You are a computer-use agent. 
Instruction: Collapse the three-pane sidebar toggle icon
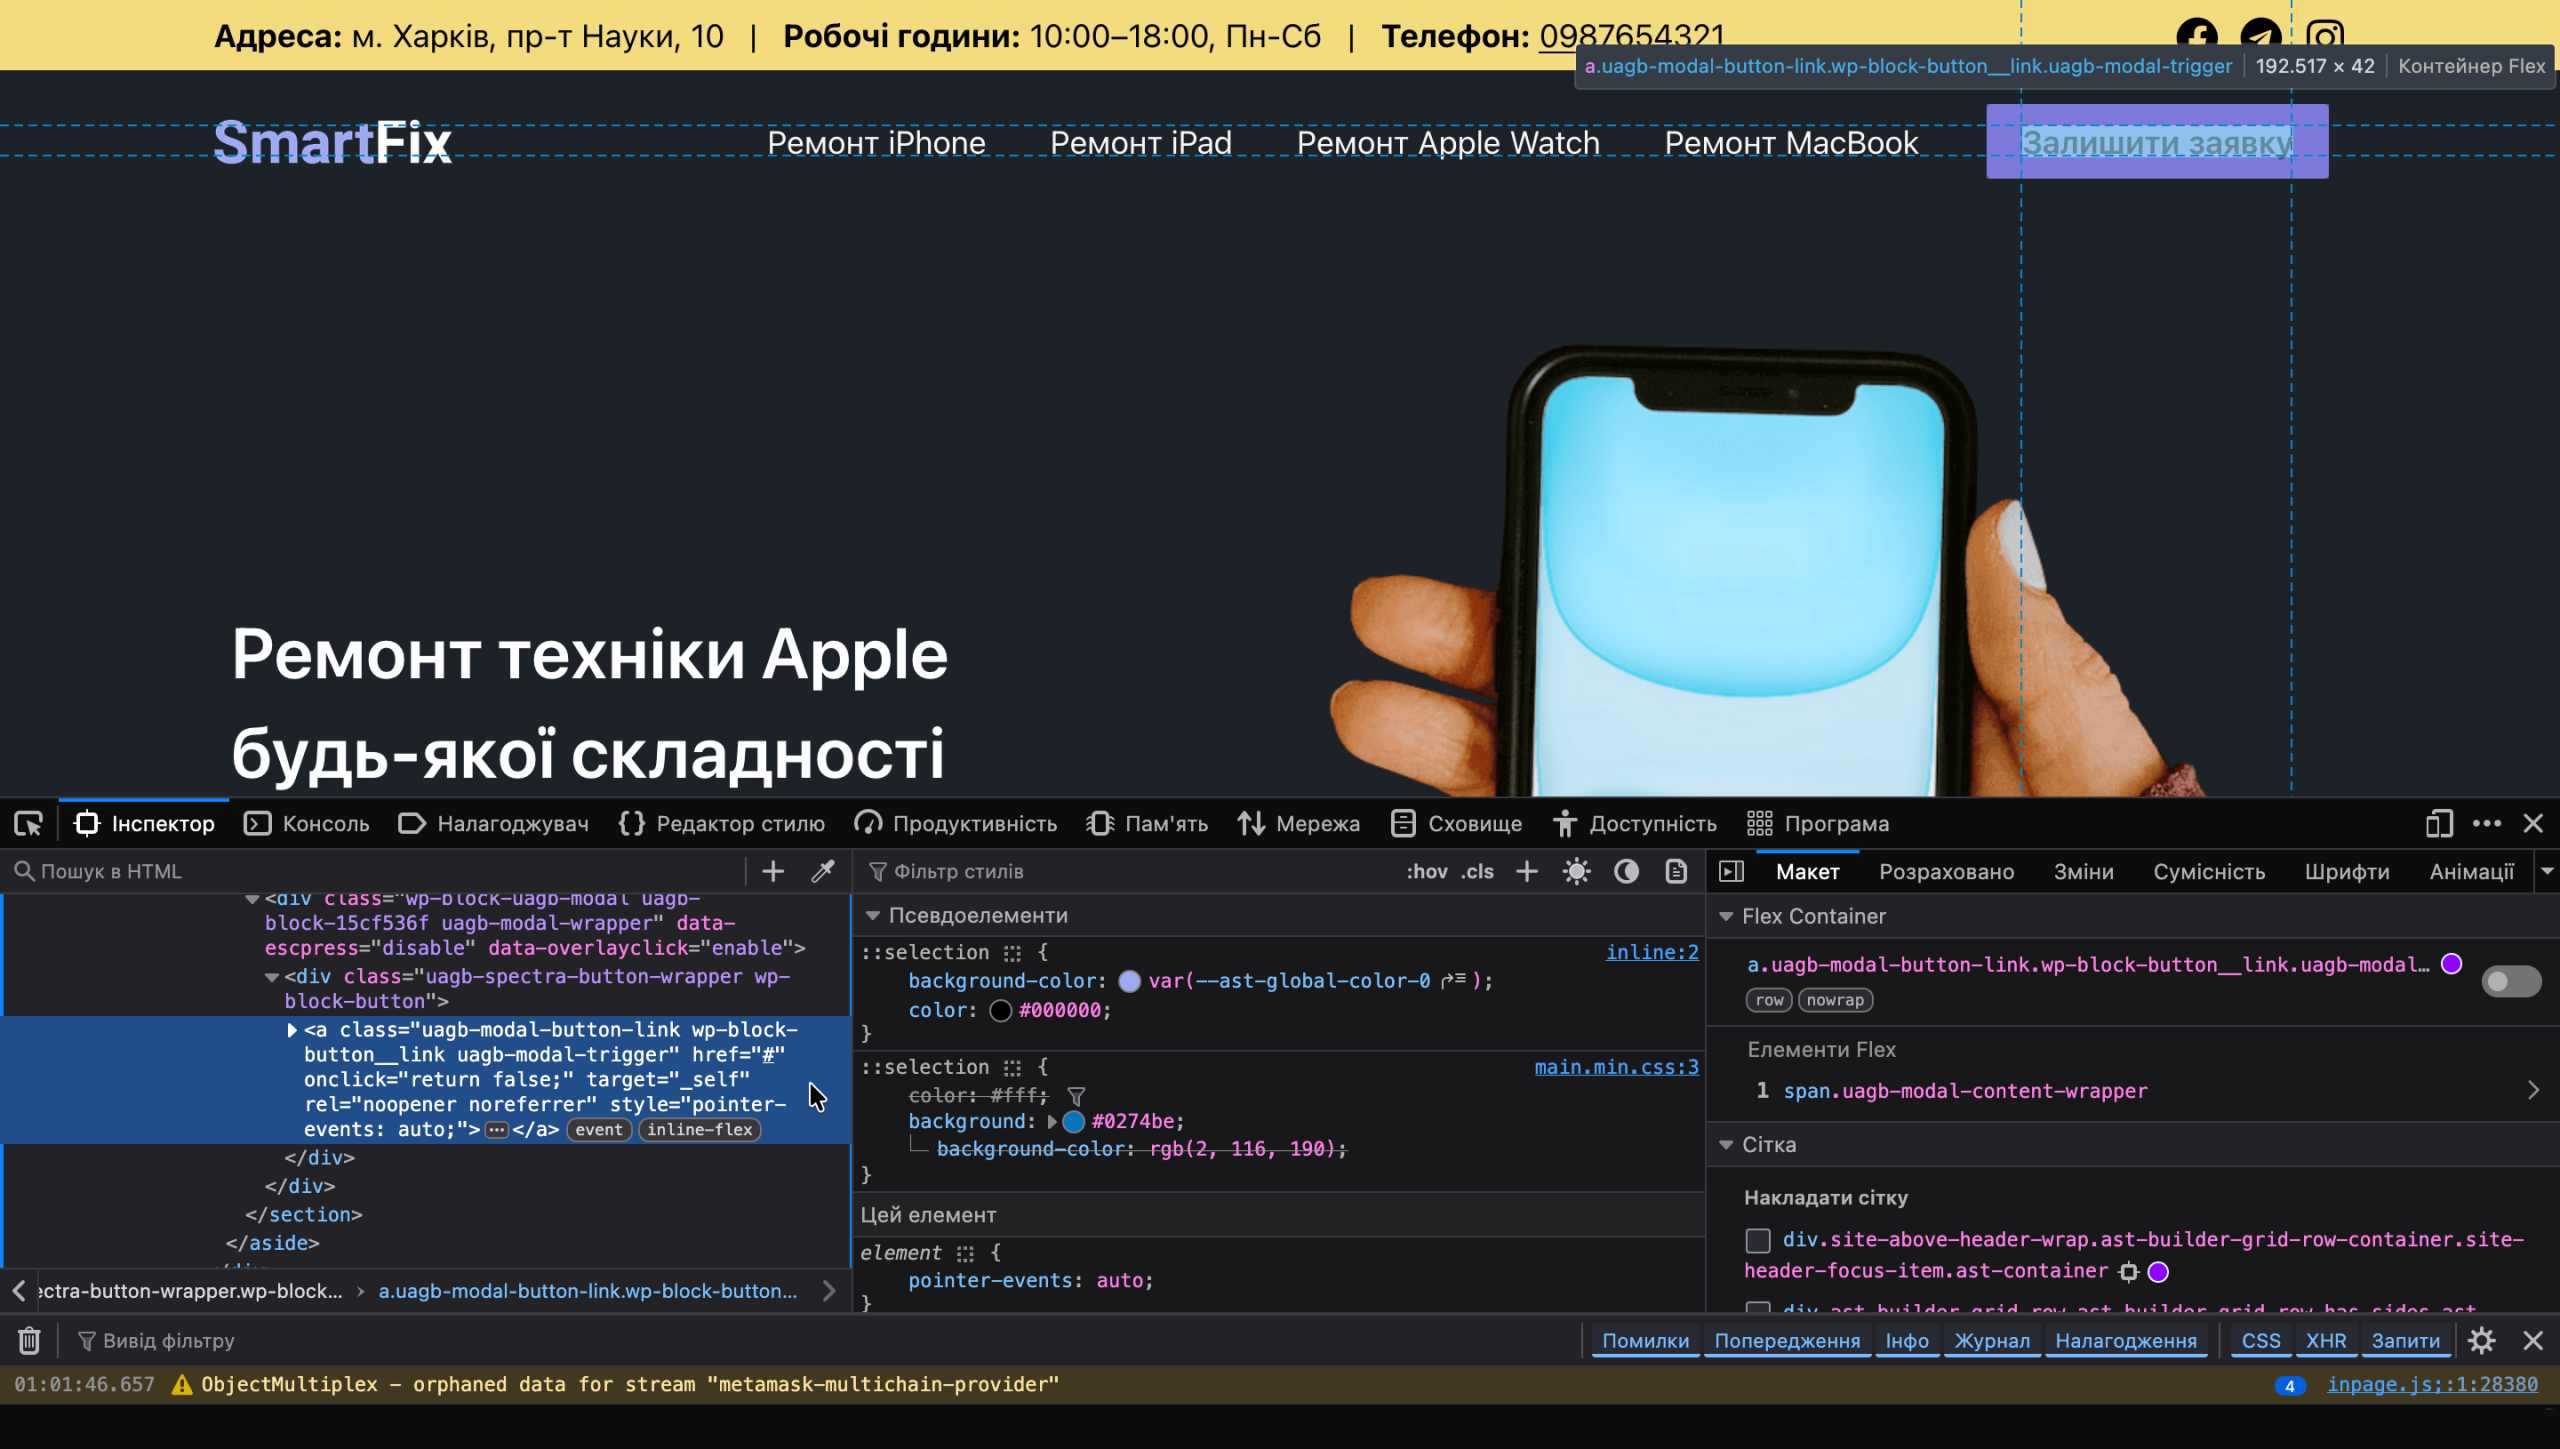point(1731,871)
